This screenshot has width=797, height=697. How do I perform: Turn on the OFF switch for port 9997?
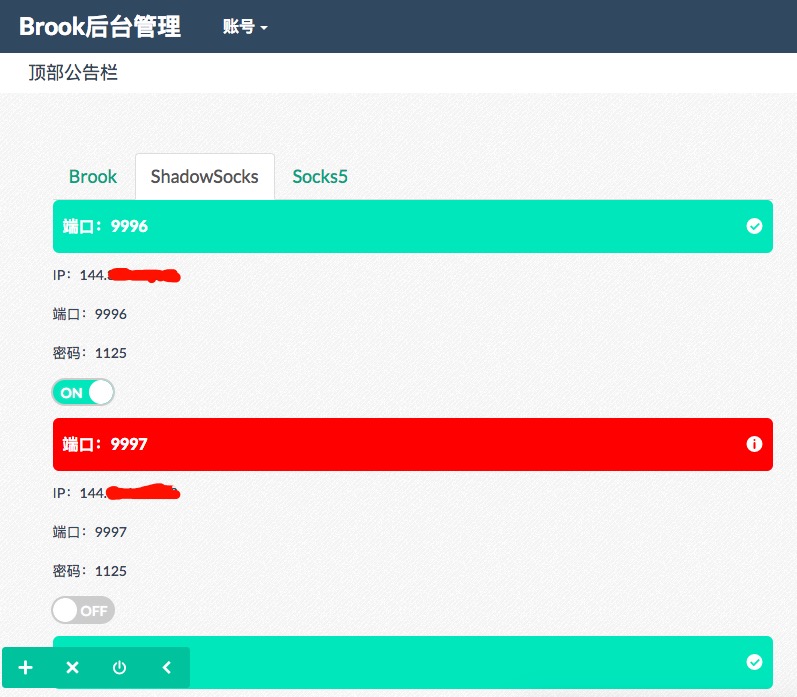(x=83, y=610)
